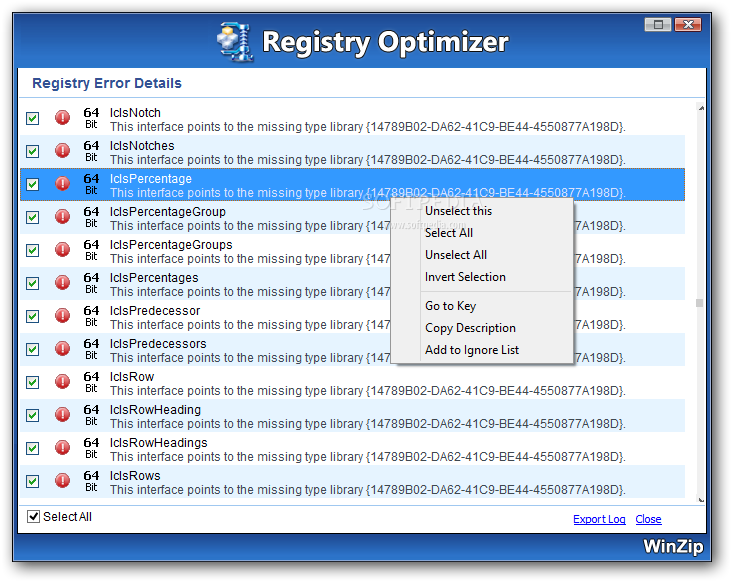Choose 'Select All' in the context menu
This screenshot has height=582, width=732.
(449, 233)
